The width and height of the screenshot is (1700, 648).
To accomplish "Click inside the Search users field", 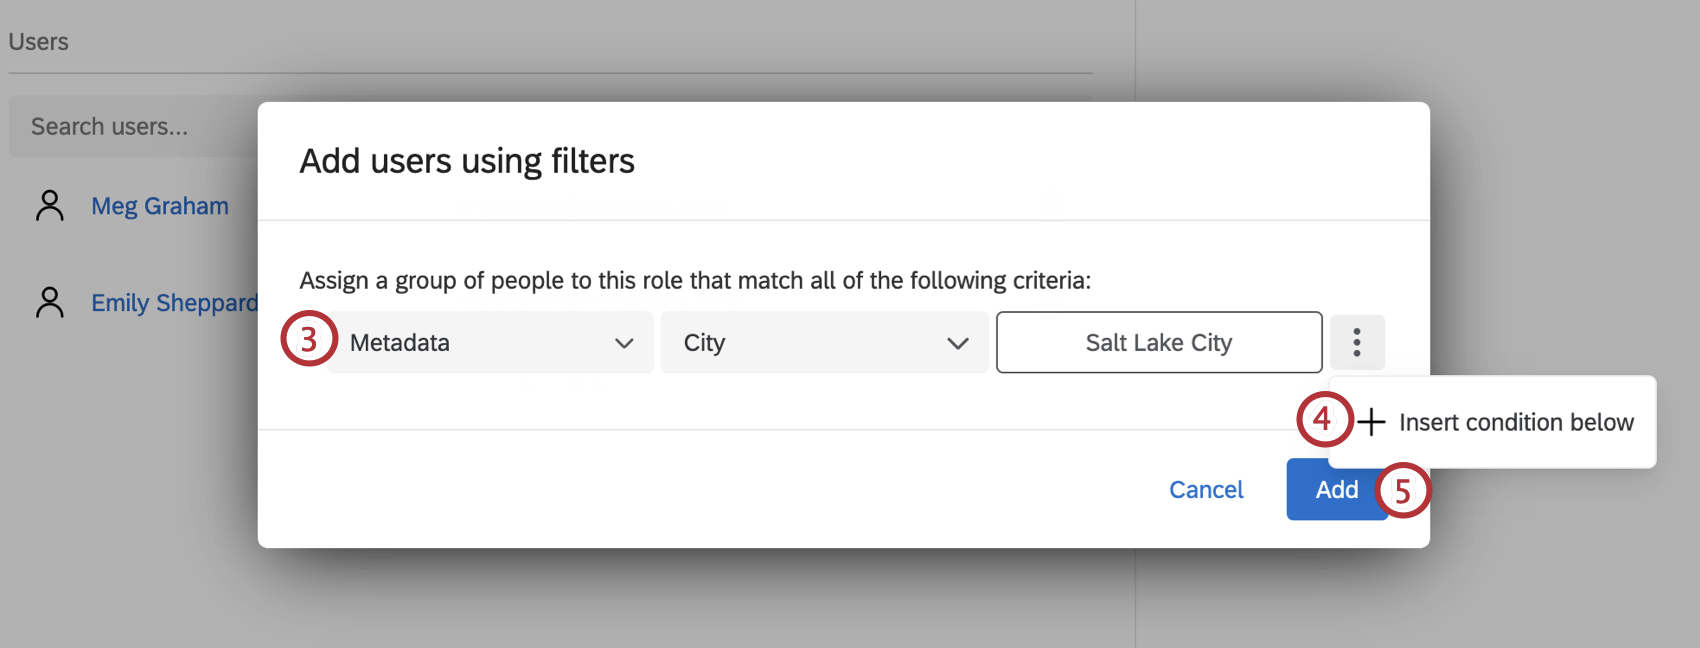I will tap(110, 126).
